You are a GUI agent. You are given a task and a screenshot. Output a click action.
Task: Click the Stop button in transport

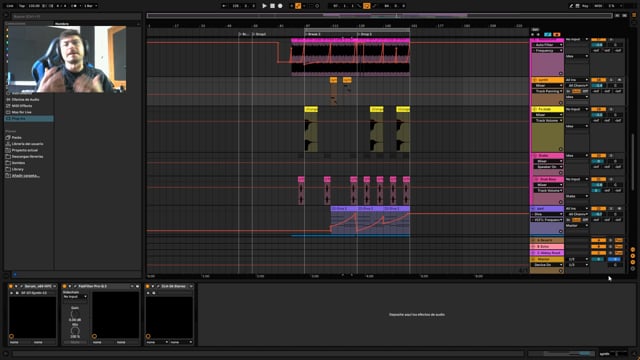point(272,6)
